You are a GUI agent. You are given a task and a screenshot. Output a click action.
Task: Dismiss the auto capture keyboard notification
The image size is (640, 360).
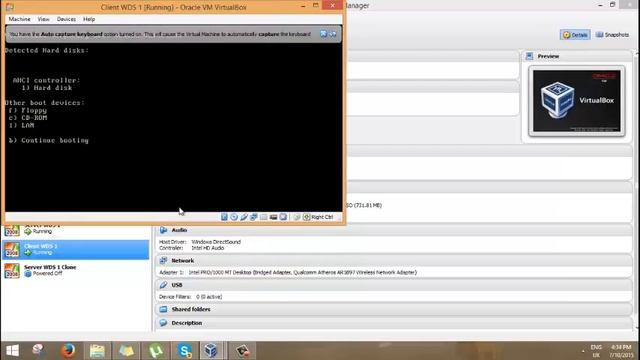pos(323,34)
